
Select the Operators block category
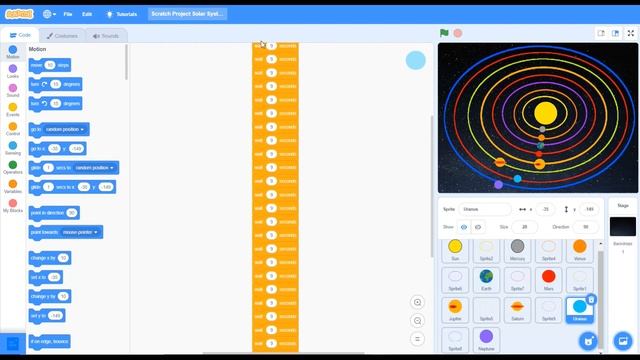tap(13, 167)
